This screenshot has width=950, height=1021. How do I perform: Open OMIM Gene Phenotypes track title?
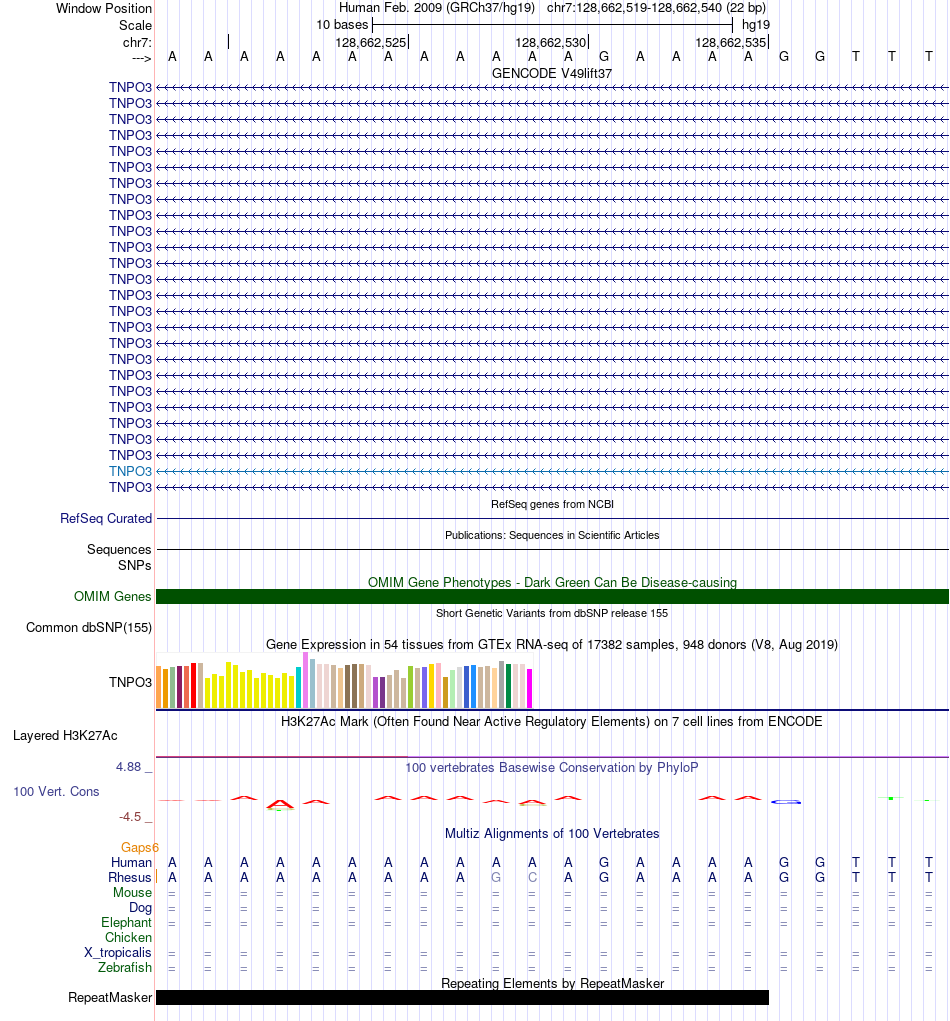552,582
